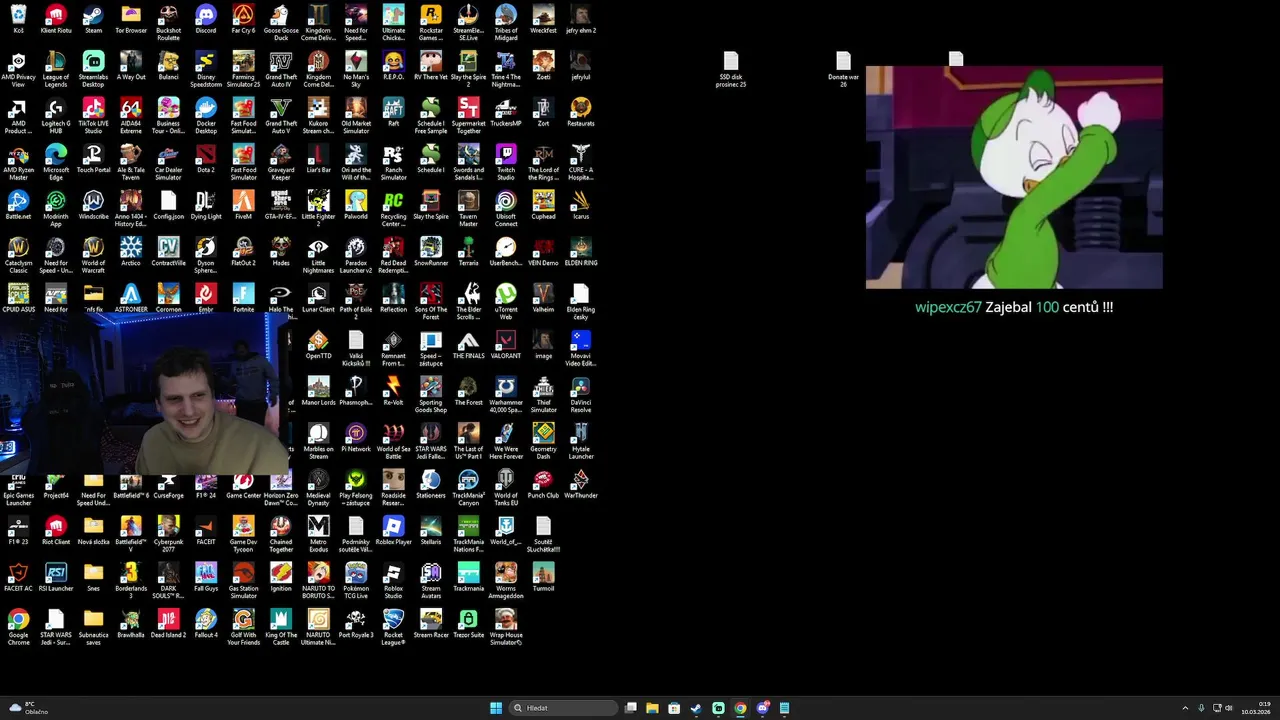This screenshot has width=1280, height=720.
Task: Open Microsoft Edge desktop shortcut
Action: [56, 161]
